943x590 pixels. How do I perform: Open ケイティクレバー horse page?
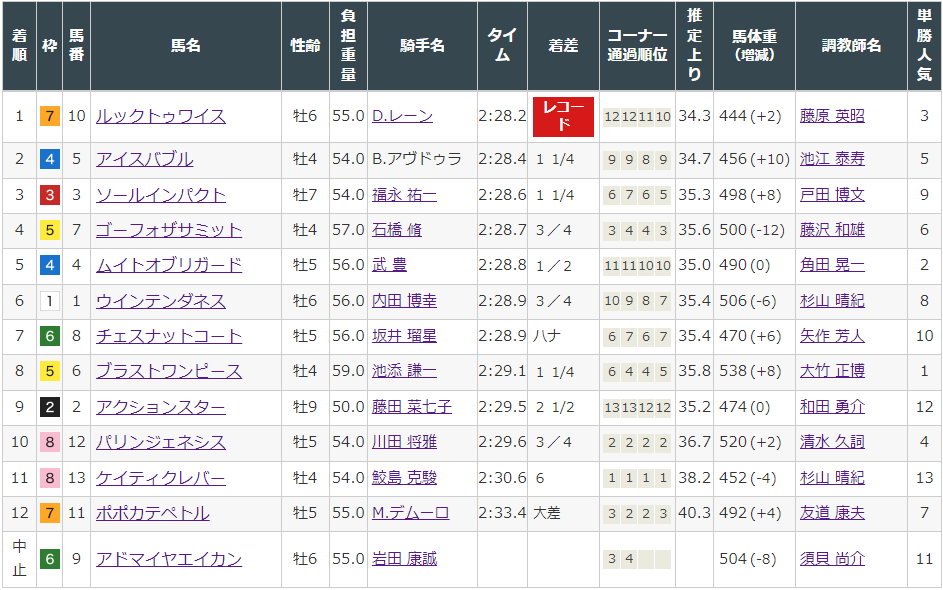pyautogui.click(x=161, y=478)
